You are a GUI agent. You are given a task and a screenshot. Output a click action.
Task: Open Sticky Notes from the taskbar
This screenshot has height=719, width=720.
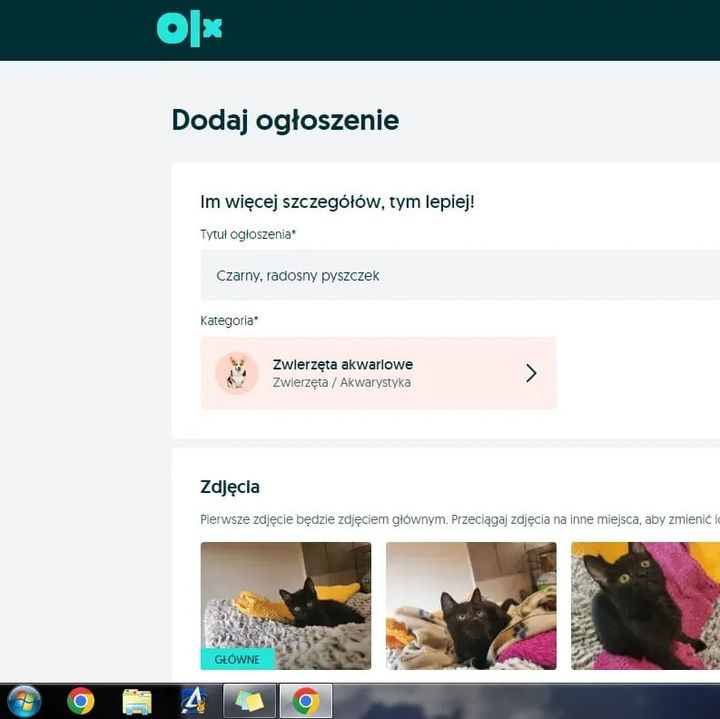(249, 701)
